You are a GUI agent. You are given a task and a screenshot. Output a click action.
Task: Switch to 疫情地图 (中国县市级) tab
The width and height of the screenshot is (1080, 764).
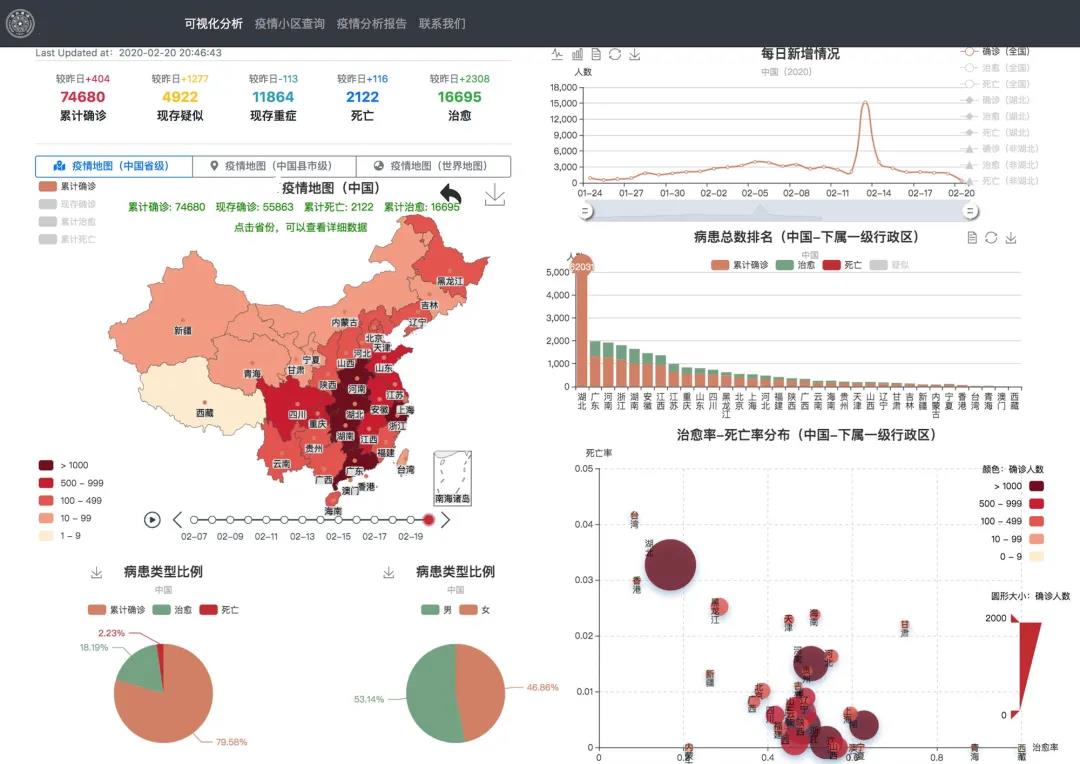point(272,166)
